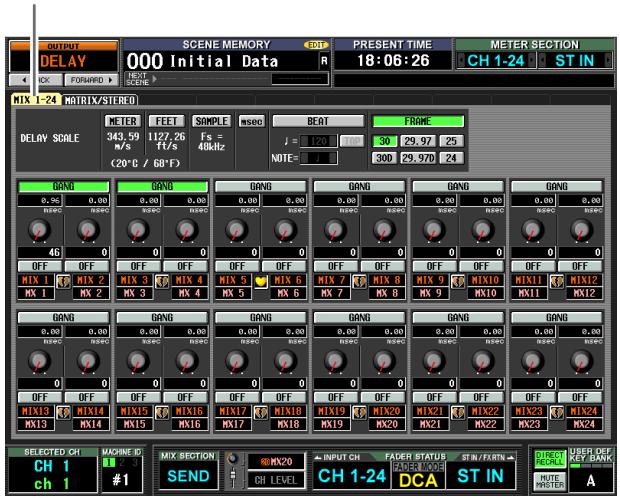Click pair heart icon between MIX 1 and MIX 2
620x498 pixels.
tap(63, 282)
